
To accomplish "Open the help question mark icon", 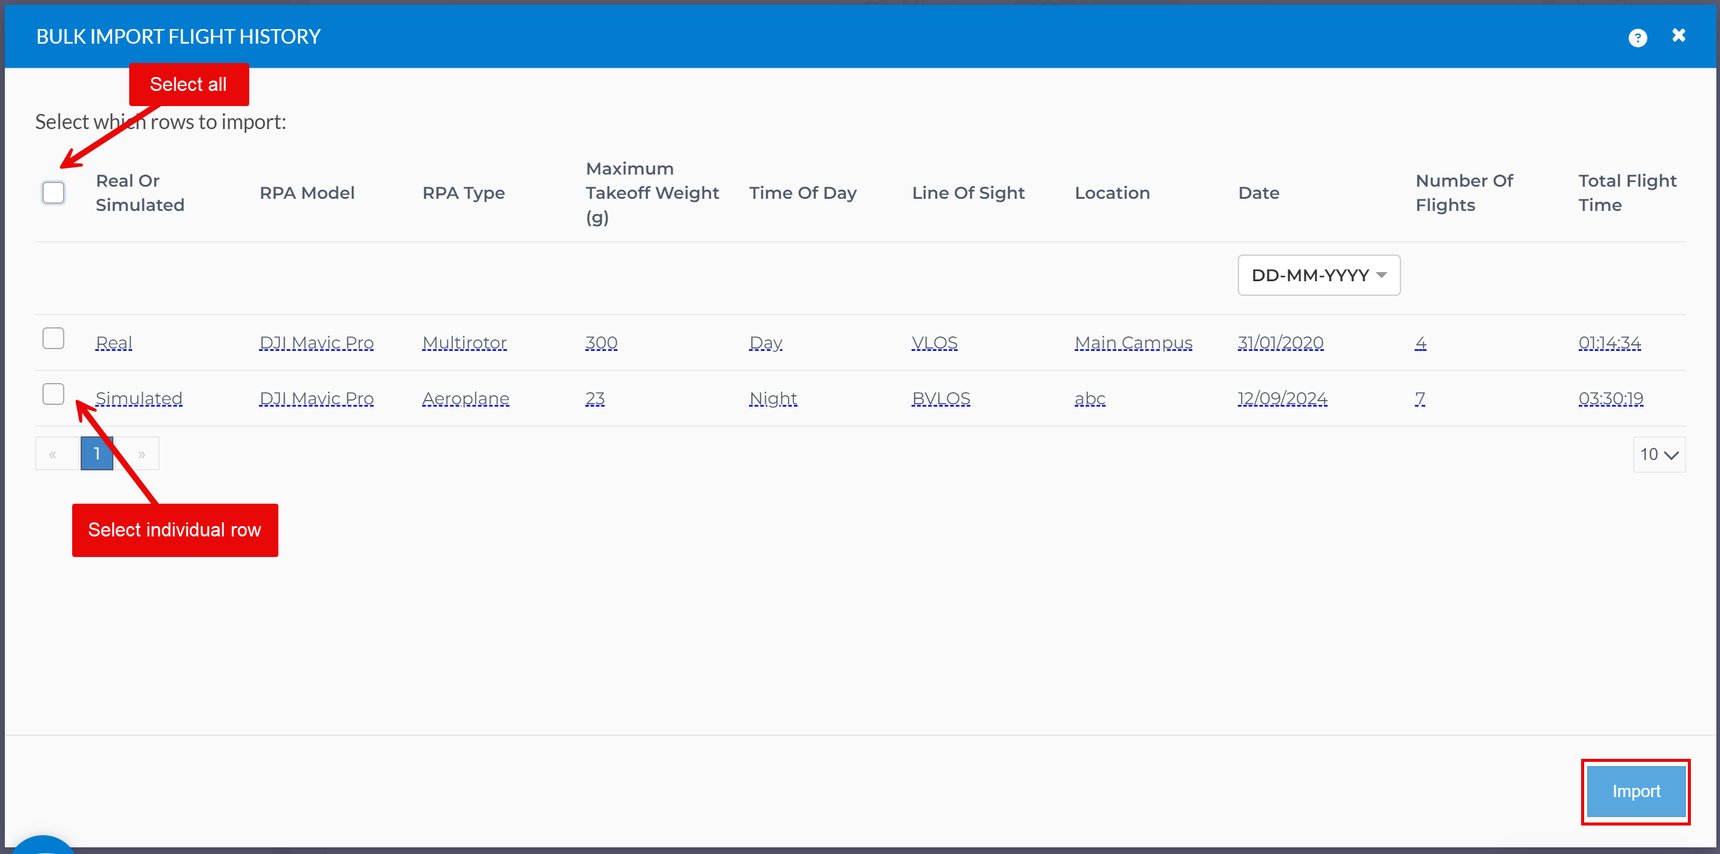I will [x=1637, y=38].
